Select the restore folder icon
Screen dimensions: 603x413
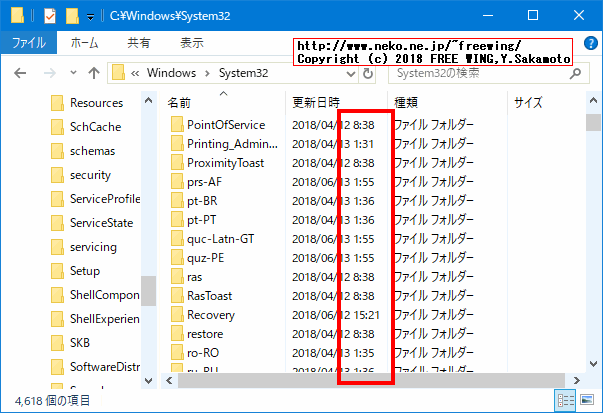pyautogui.click(x=177, y=334)
